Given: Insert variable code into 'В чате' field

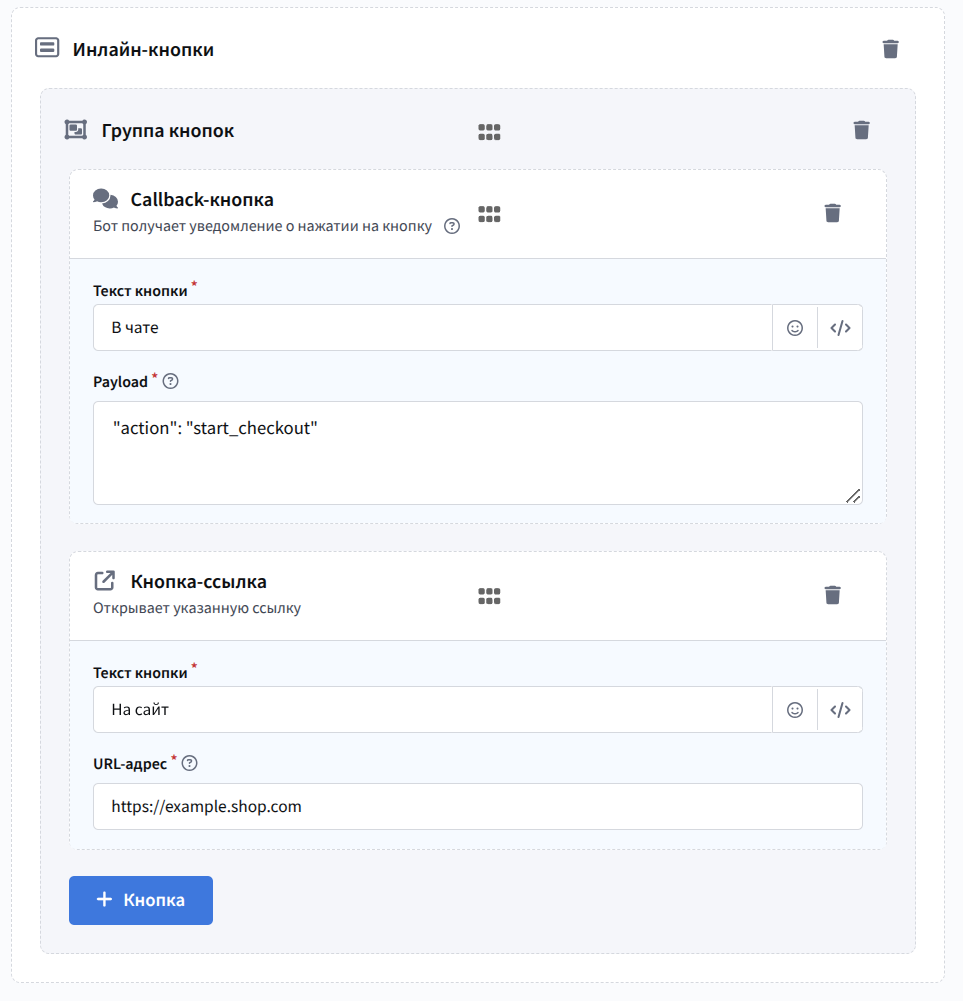Looking at the screenshot, I should (x=840, y=328).
